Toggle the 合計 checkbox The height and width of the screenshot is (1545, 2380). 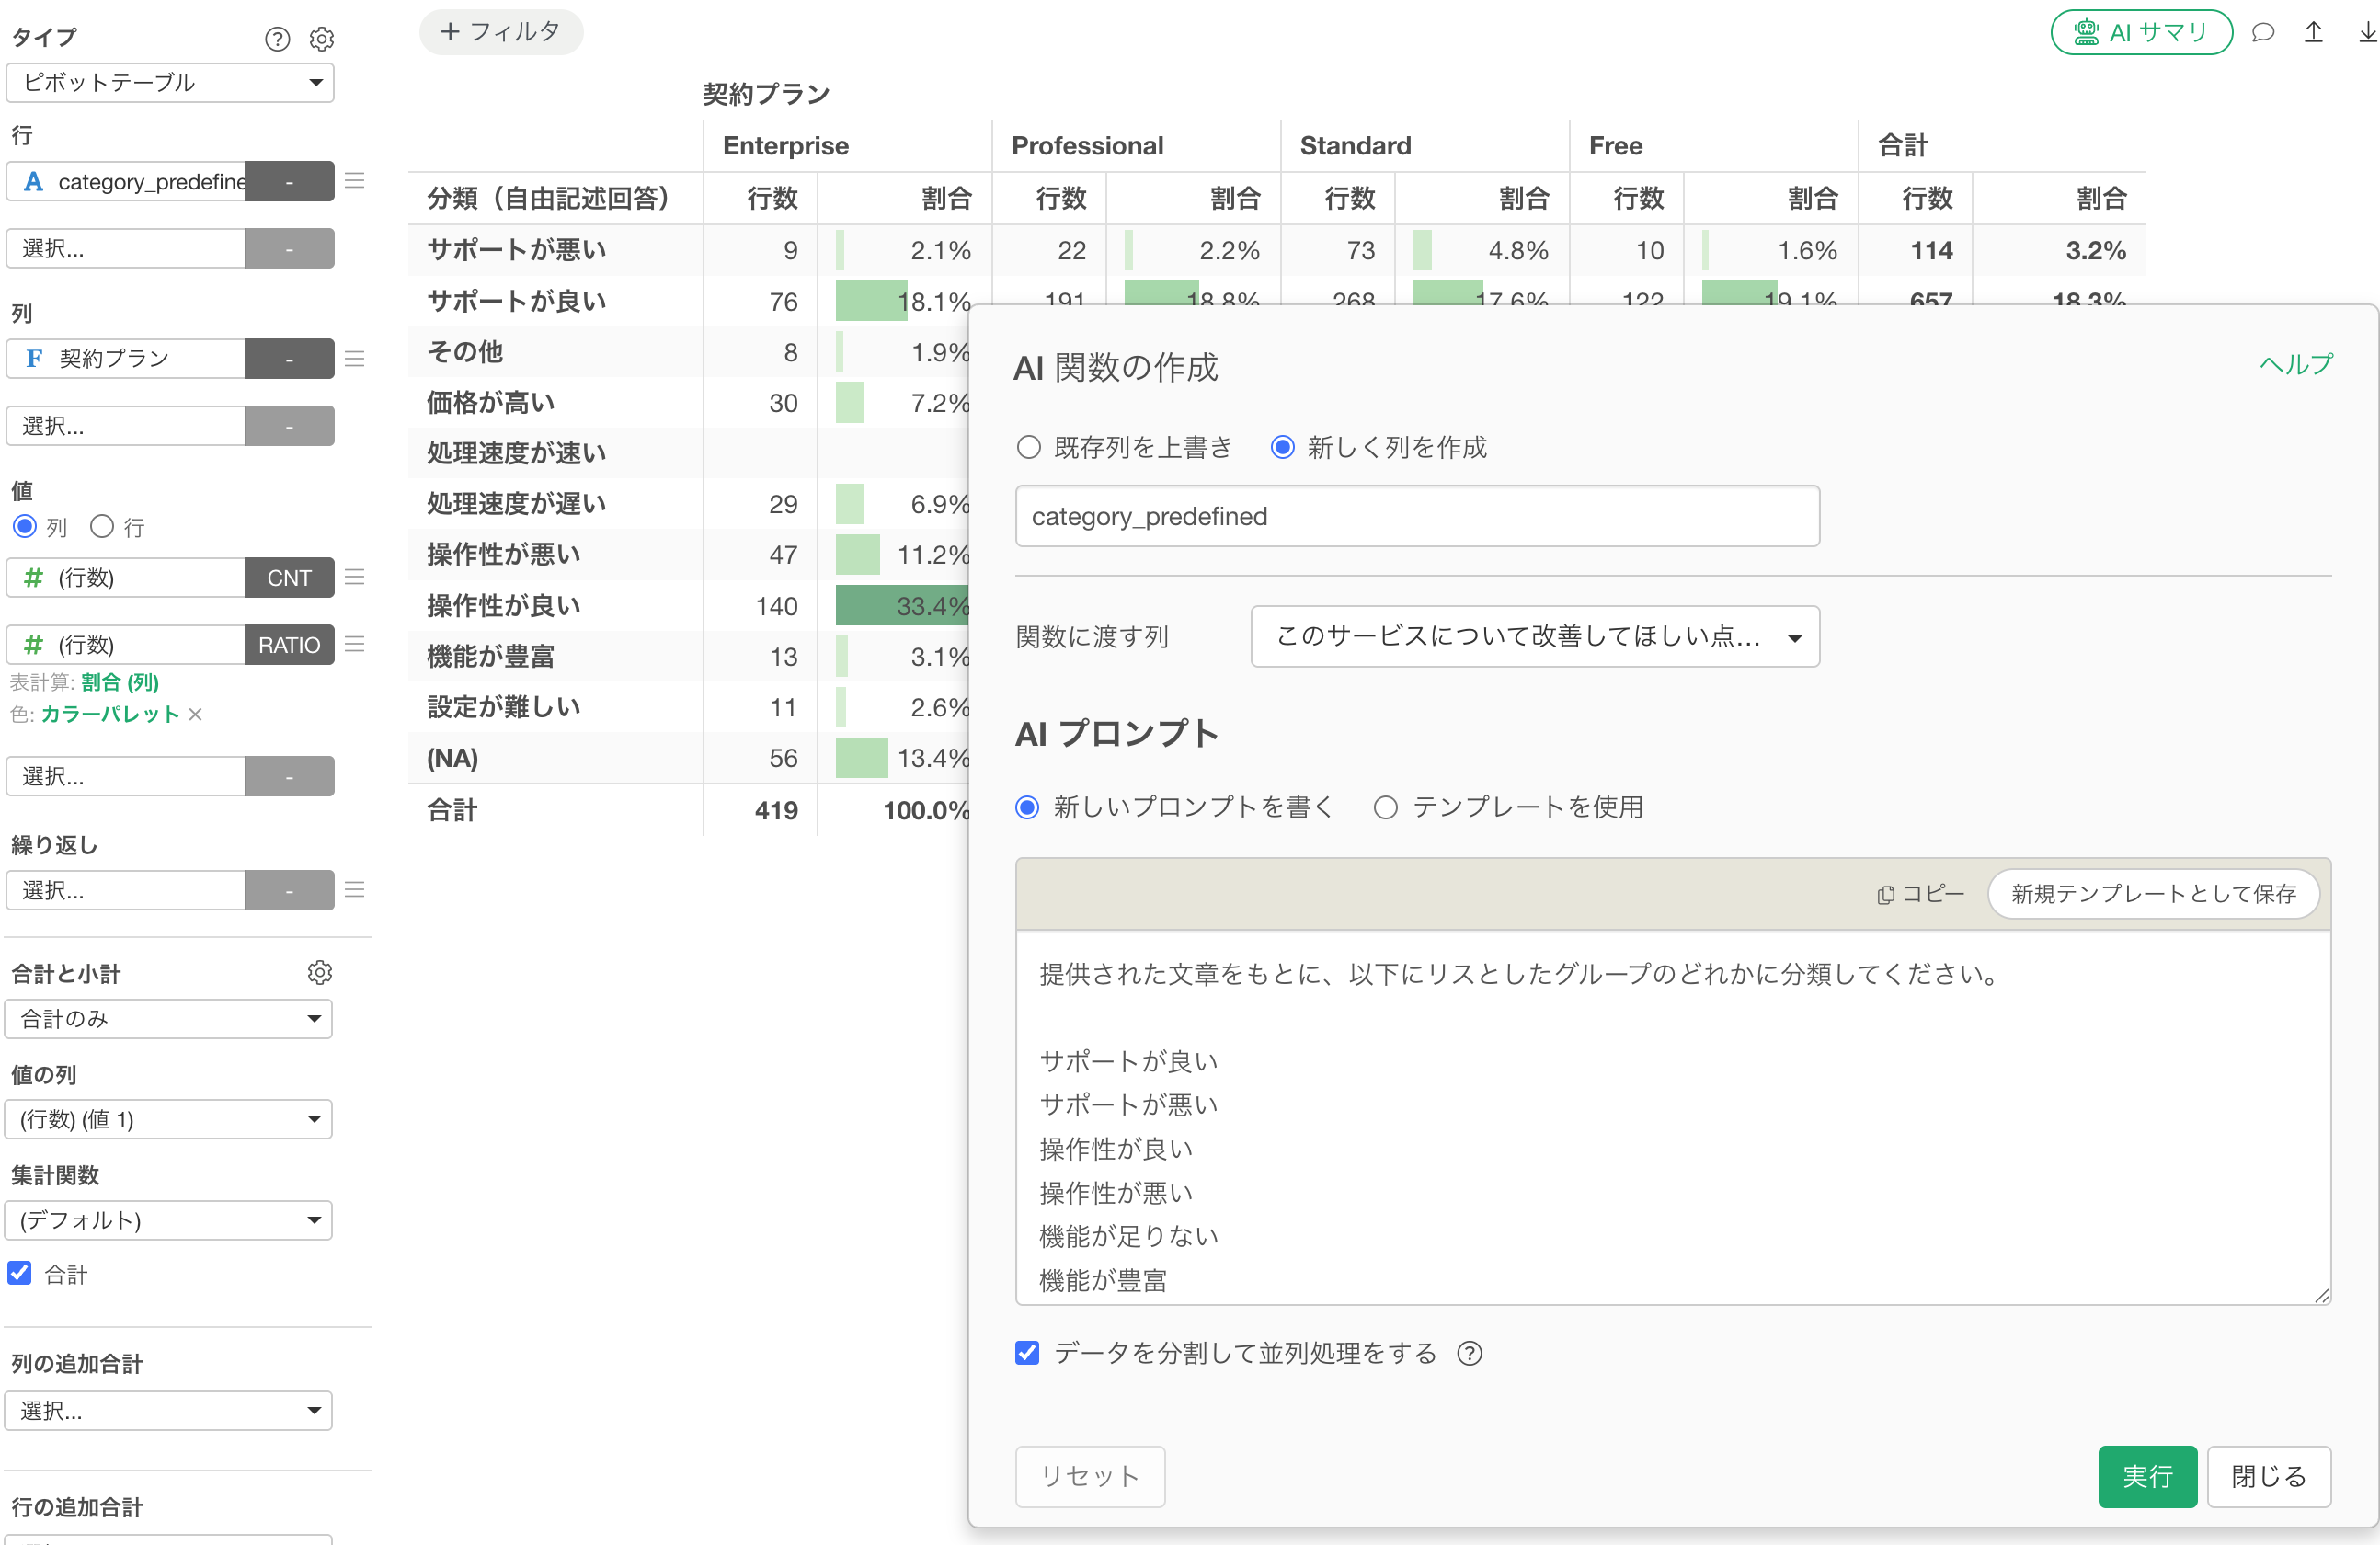(20, 1273)
